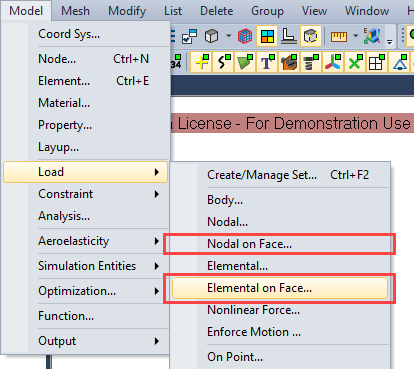
Task: Open the Group menu
Action: pyautogui.click(x=267, y=11)
